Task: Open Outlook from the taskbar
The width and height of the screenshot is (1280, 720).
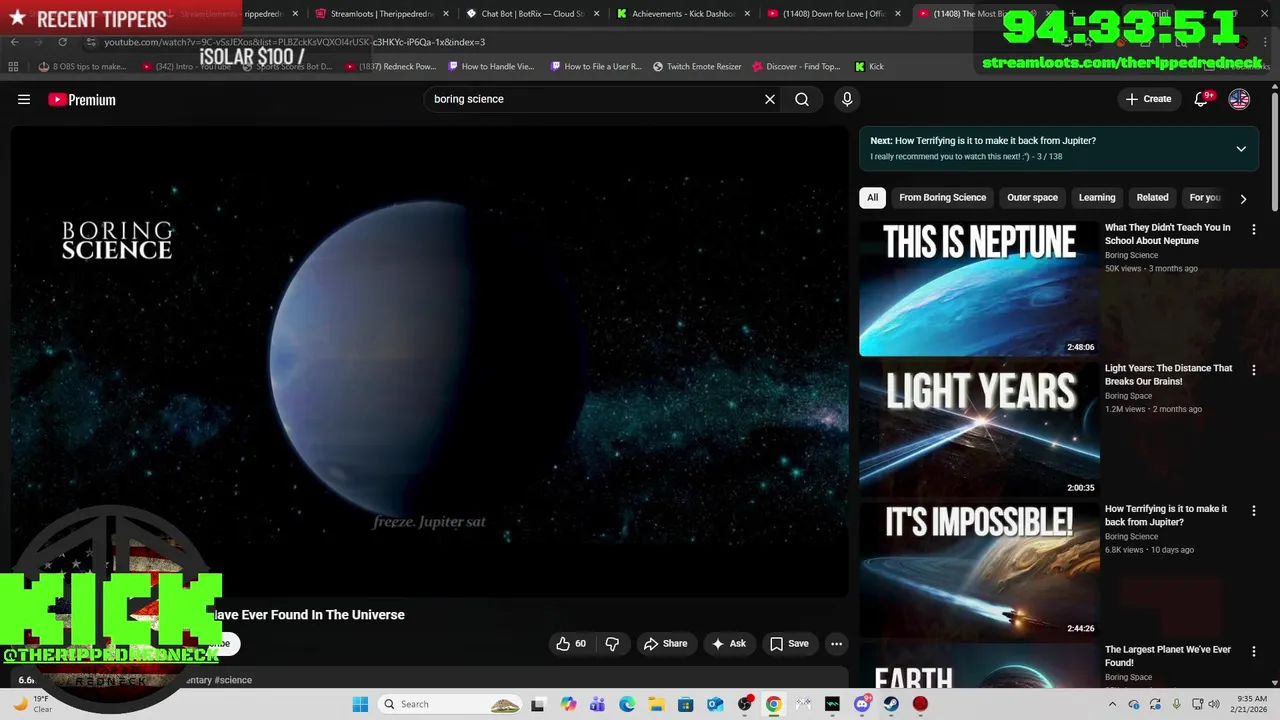Action: (x=715, y=704)
